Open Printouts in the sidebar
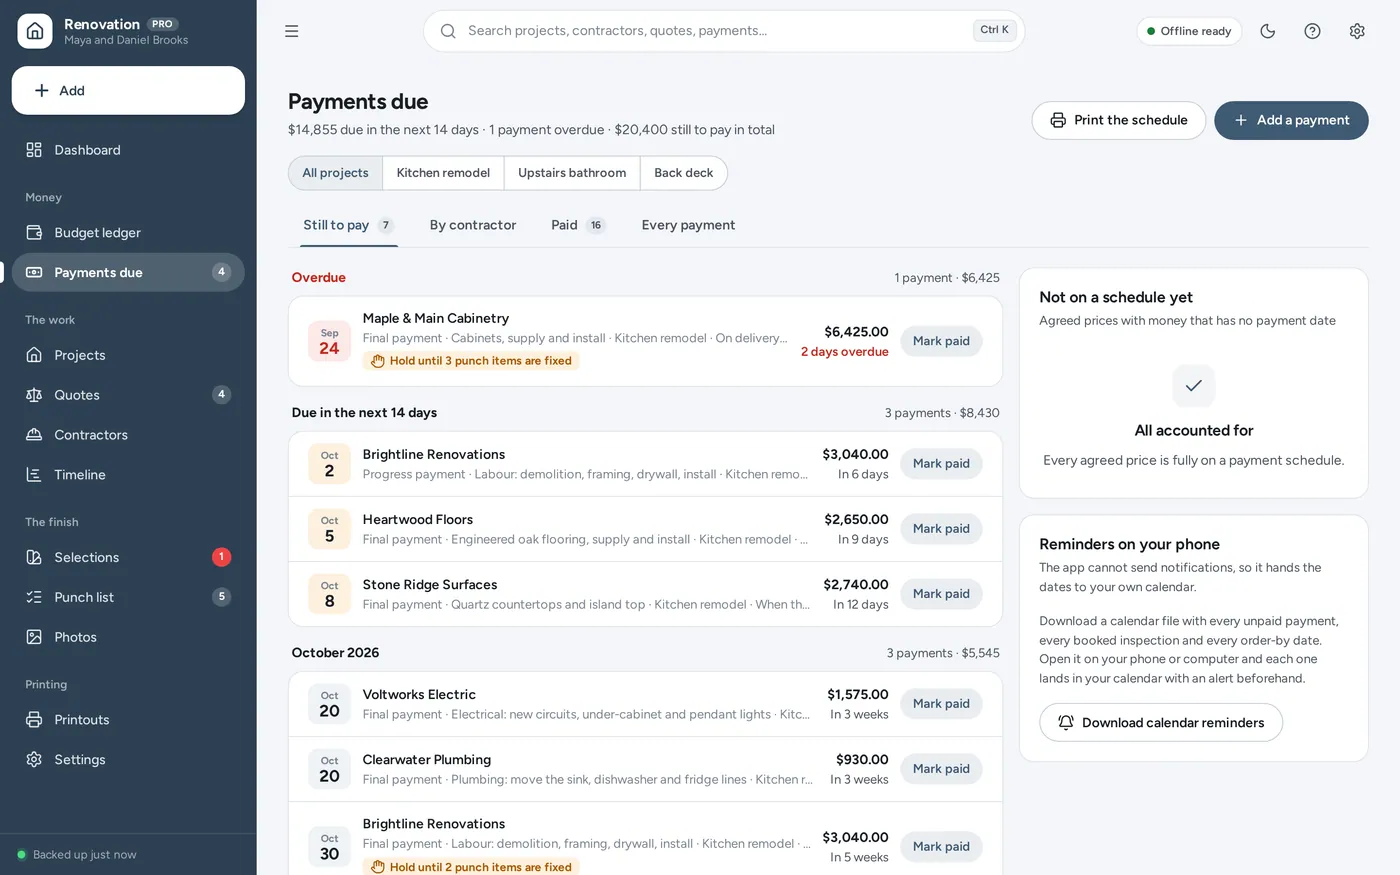Screen dimensions: 1400x875 (x=128, y=720)
